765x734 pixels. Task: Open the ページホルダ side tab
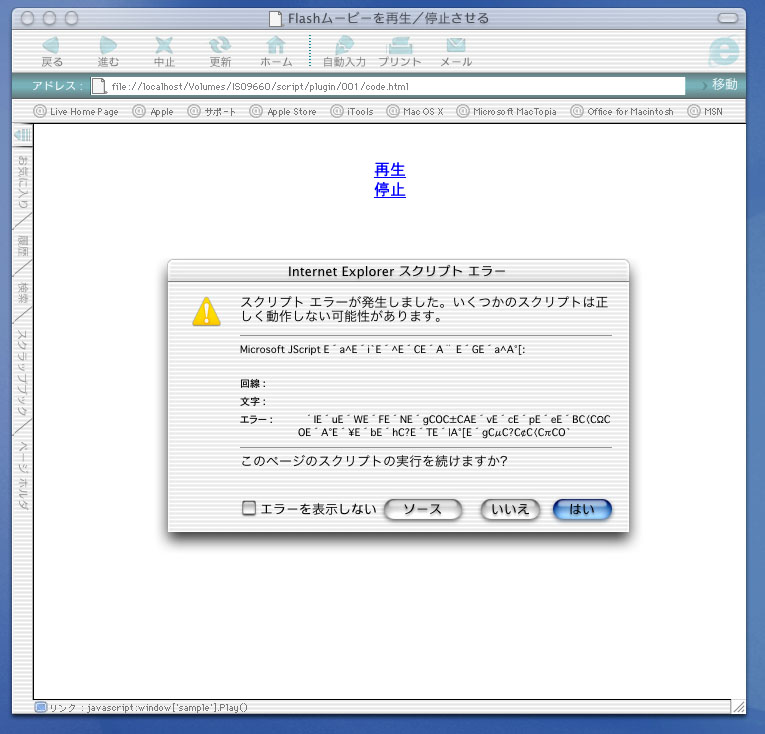point(22,475)
